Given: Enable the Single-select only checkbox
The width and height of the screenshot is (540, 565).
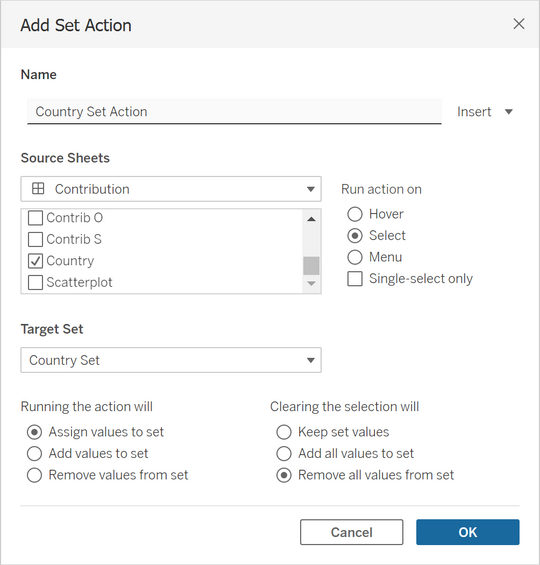Looking at the screenshot, I should click(x=355, y=279).
